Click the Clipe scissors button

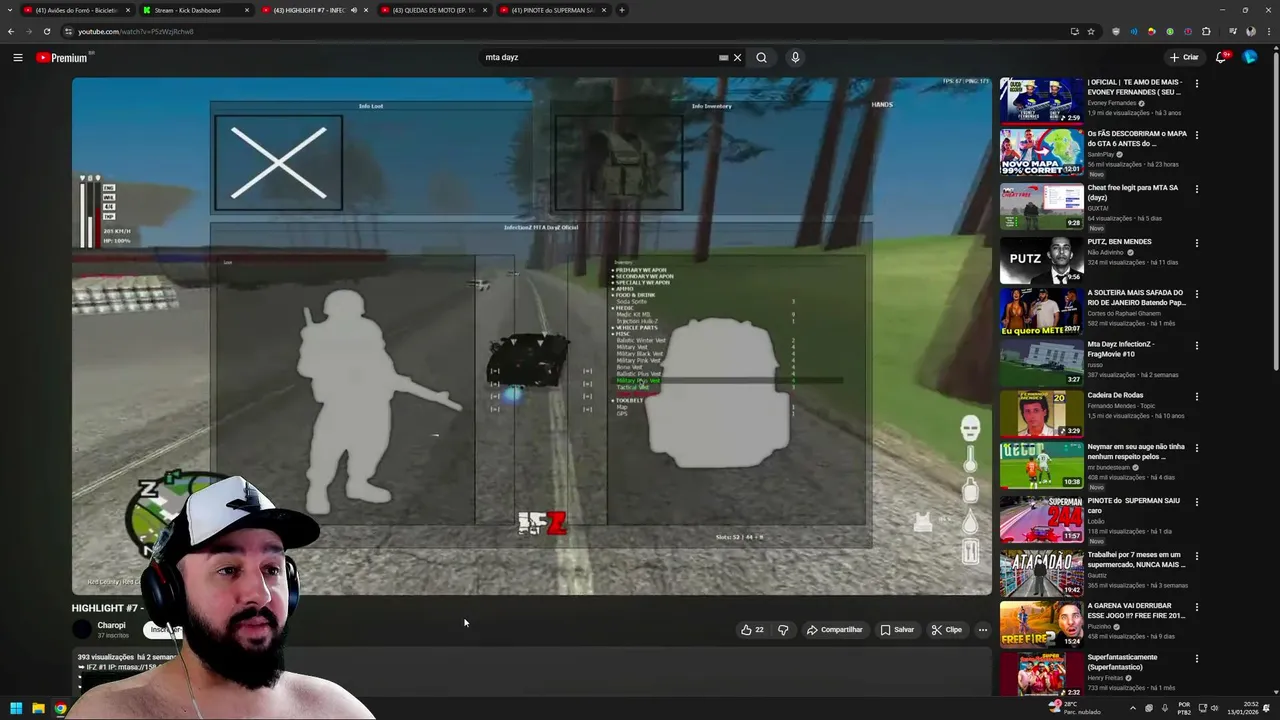click(x=946, y=629)
